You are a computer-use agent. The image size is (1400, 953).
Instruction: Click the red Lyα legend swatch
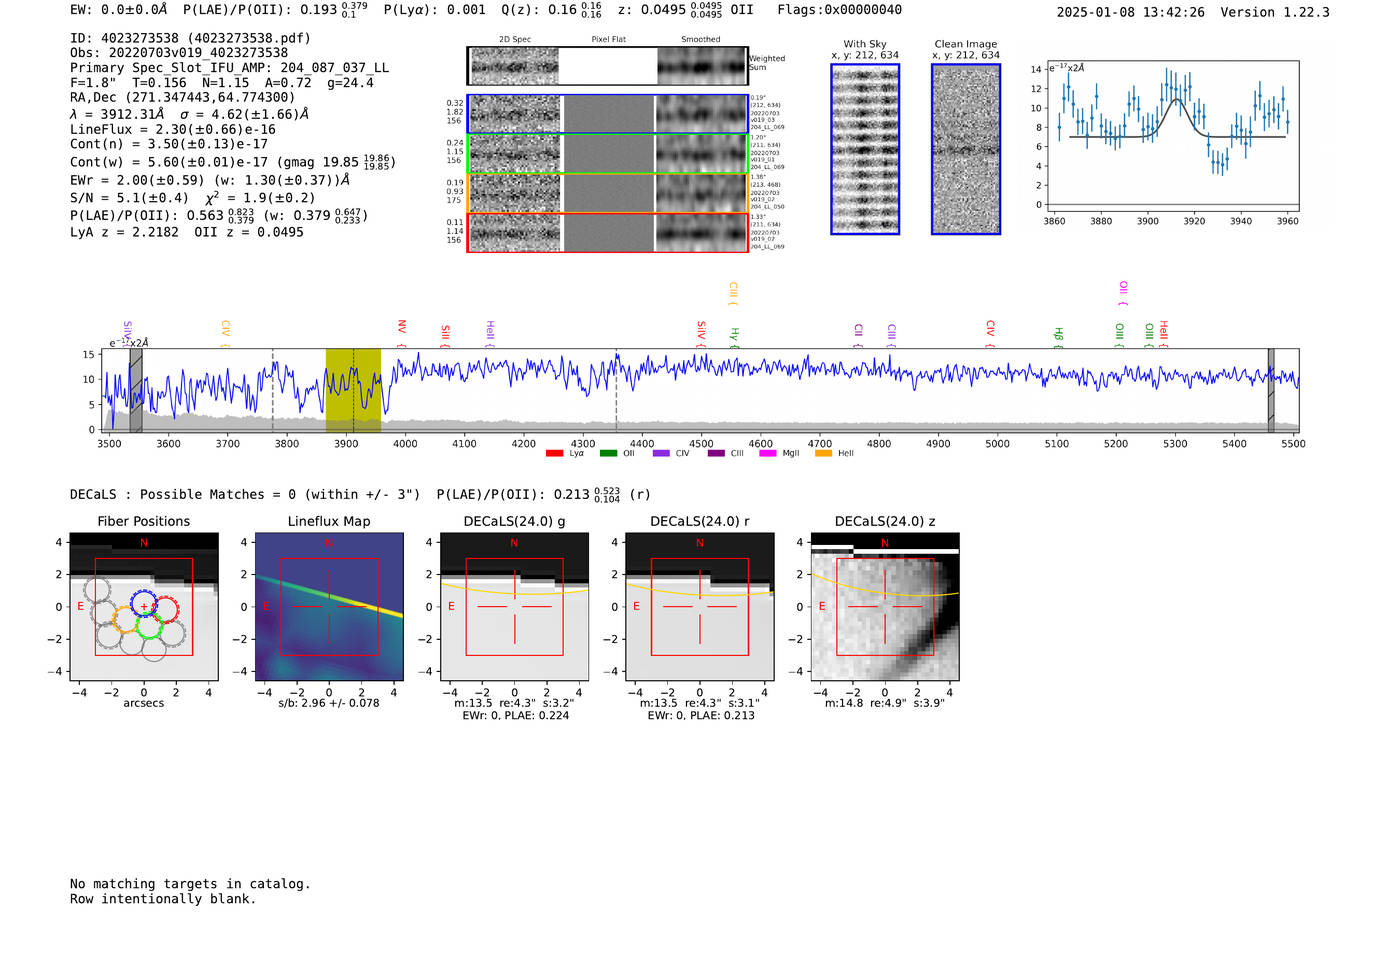tap(554, 454)
